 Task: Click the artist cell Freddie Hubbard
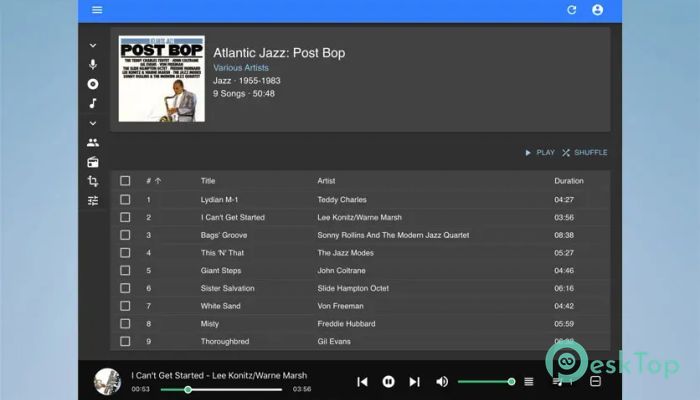(346, 324)
